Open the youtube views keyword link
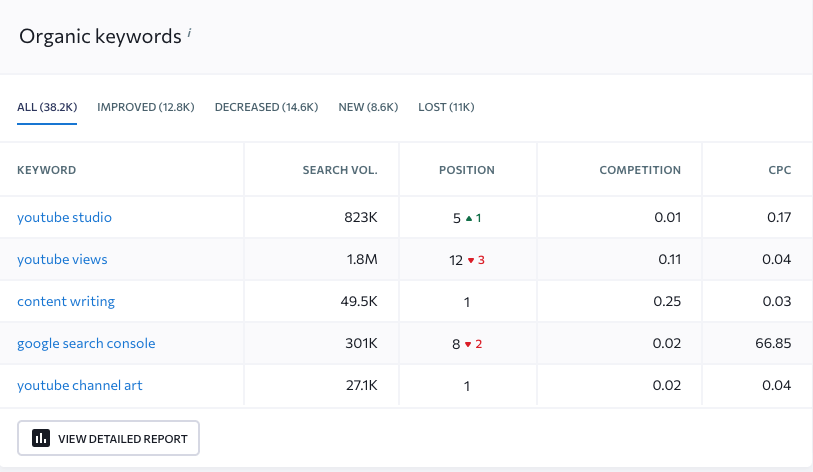 coord(62,259)
